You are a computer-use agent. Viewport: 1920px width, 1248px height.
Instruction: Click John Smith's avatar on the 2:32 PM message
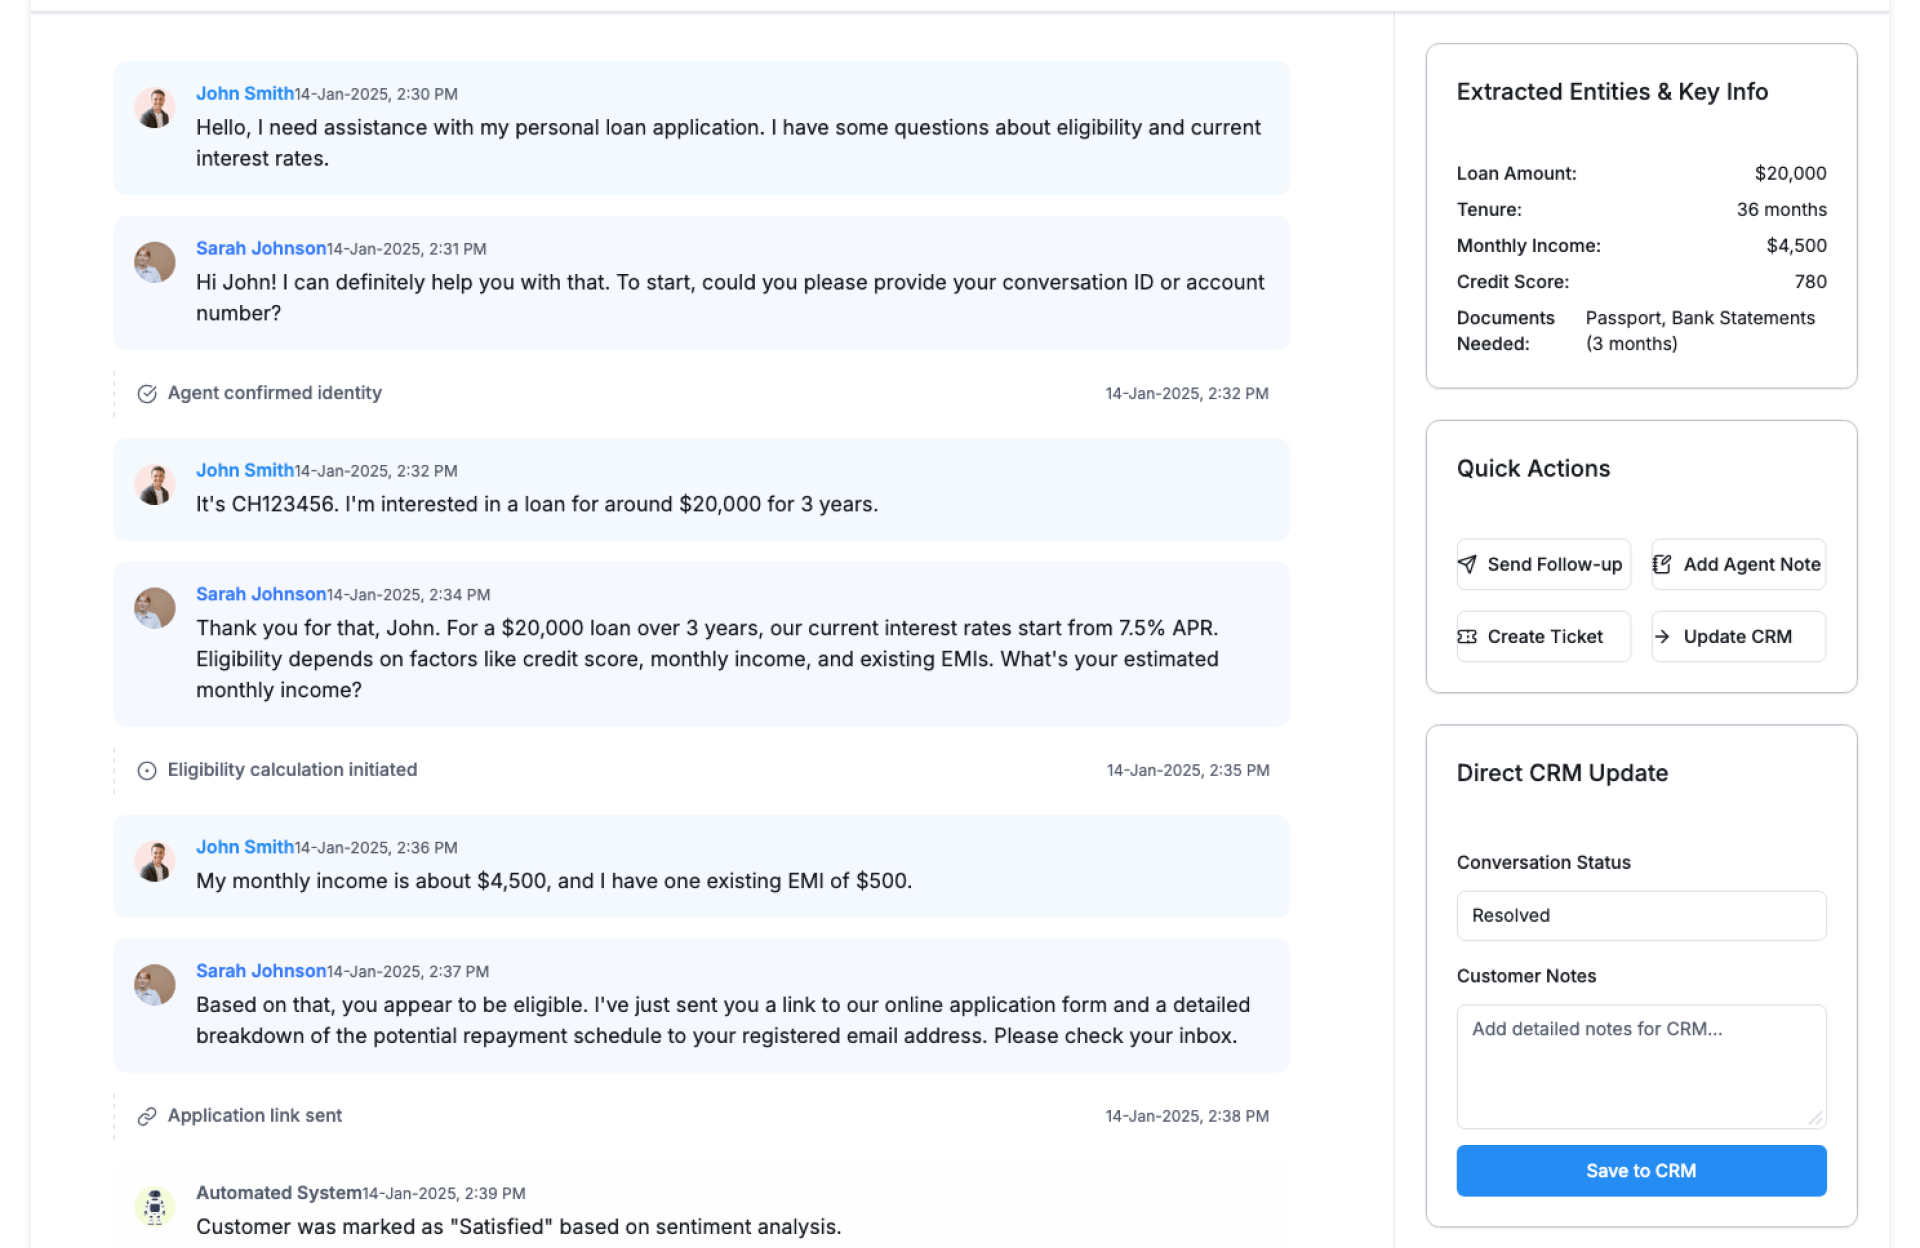(x=155, y=485)
